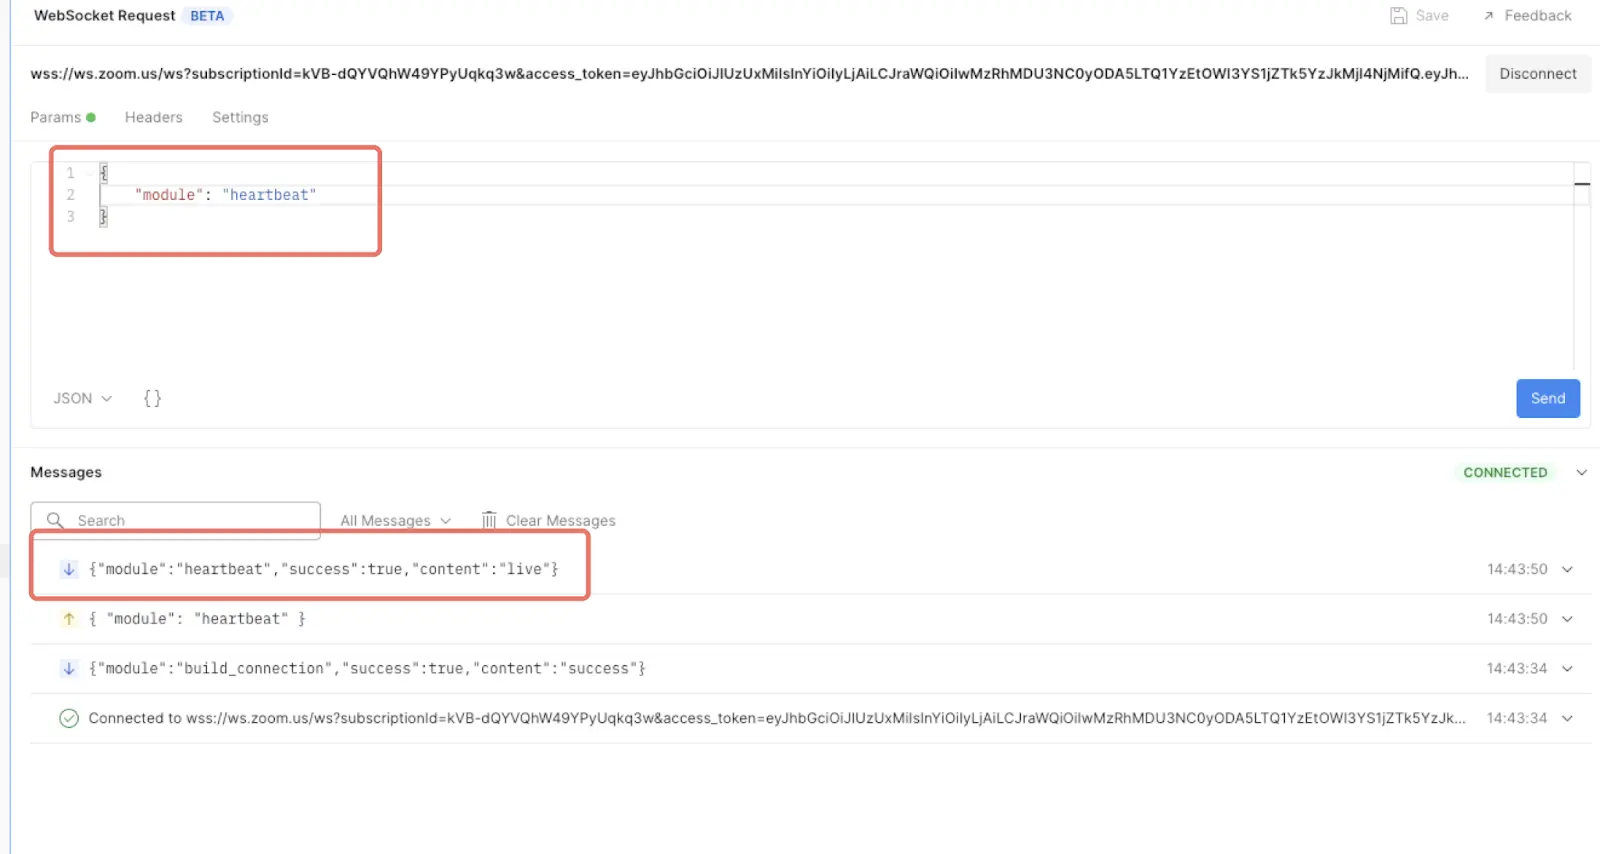Collapse the Messages panel chevron
This screenshot has width=1600, height=854.
(1581, 472)
